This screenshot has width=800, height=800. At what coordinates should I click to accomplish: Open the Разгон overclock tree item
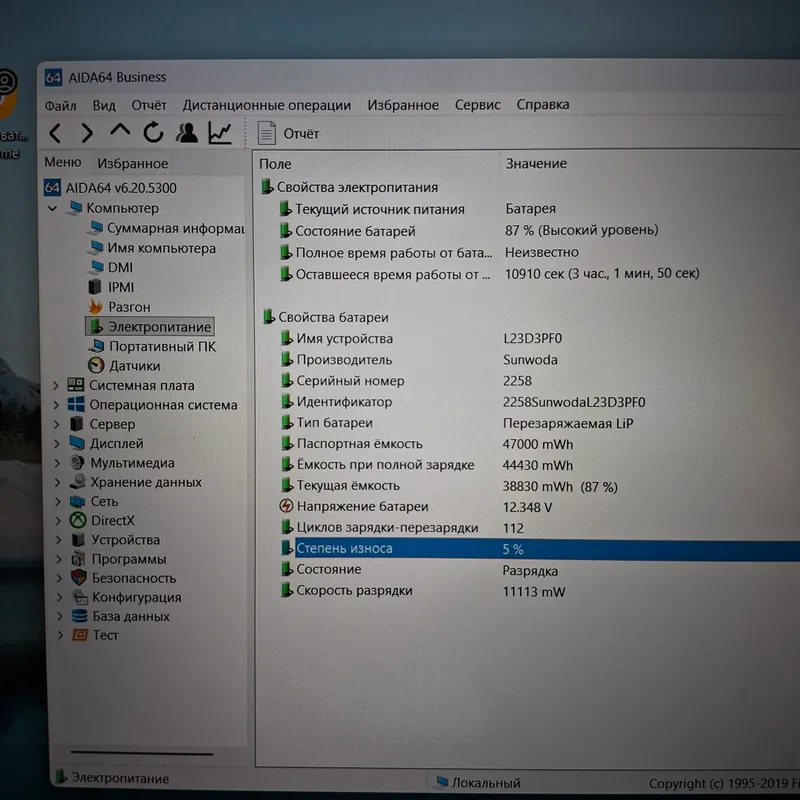pyautogui.click(x=120, y=307)
